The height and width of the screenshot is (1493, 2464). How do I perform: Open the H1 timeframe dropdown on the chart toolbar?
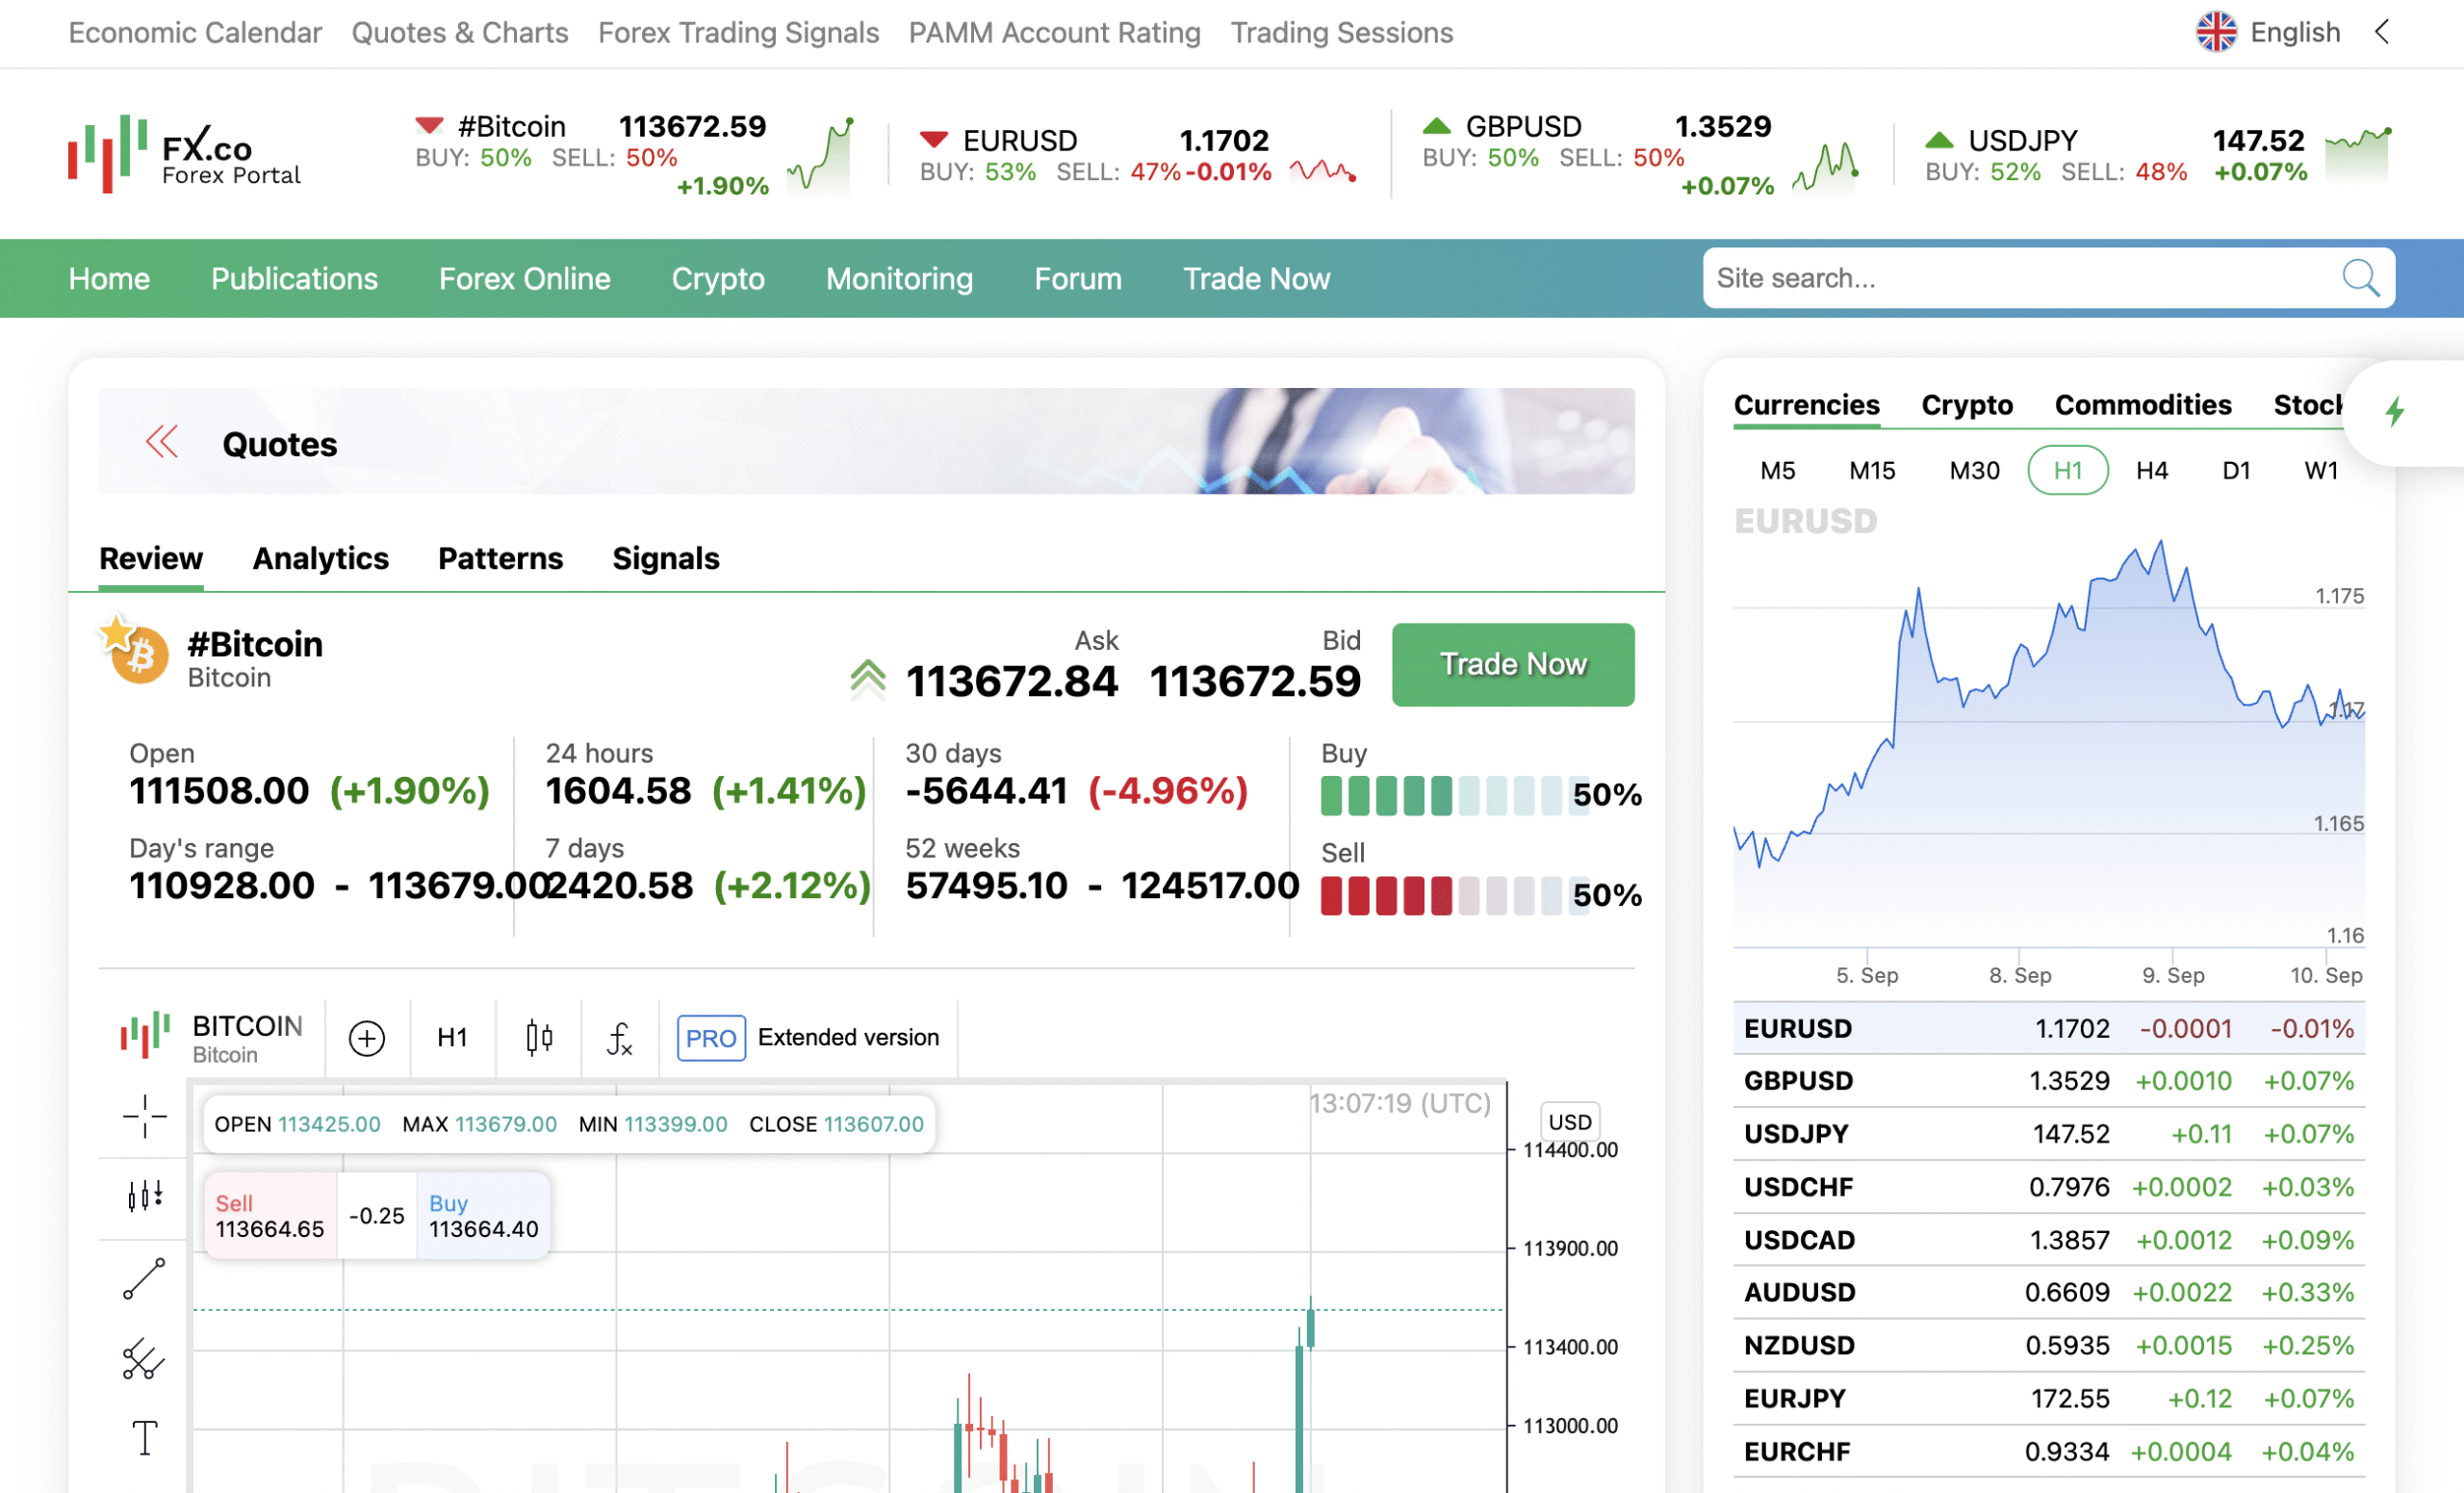(452, 1038)
